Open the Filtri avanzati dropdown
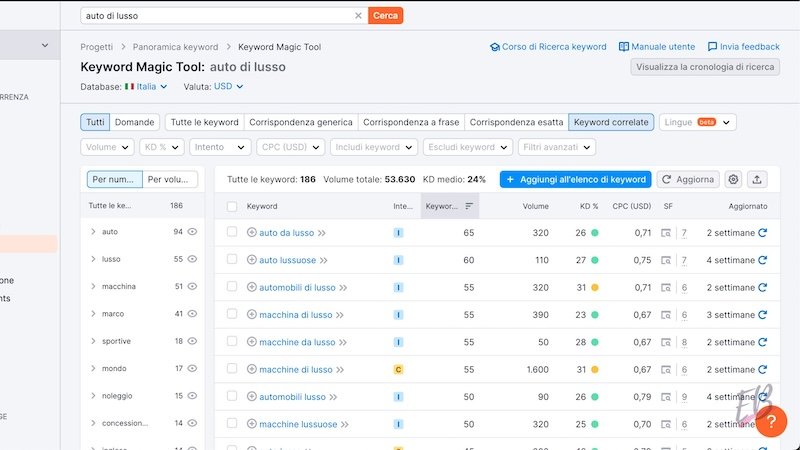The height and width of the screenshot is (450, 800). click(x=557, y=147)
